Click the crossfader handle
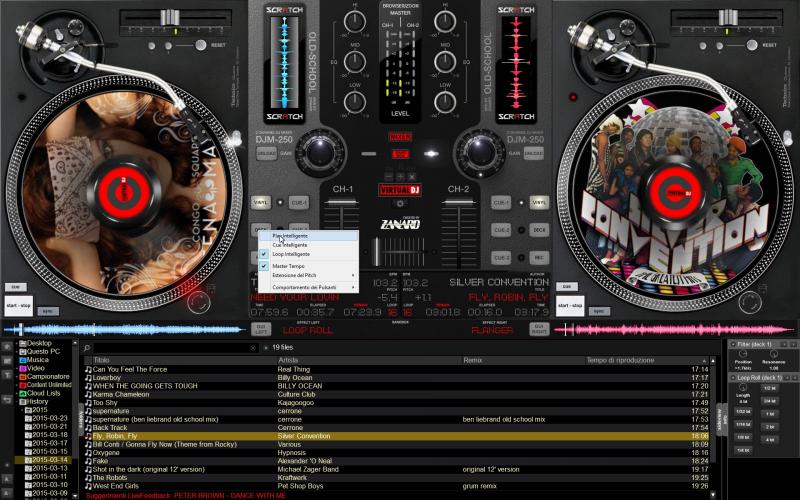Image resolution: width=800 pixels, height=500 pixels. (x=377, y=252)
